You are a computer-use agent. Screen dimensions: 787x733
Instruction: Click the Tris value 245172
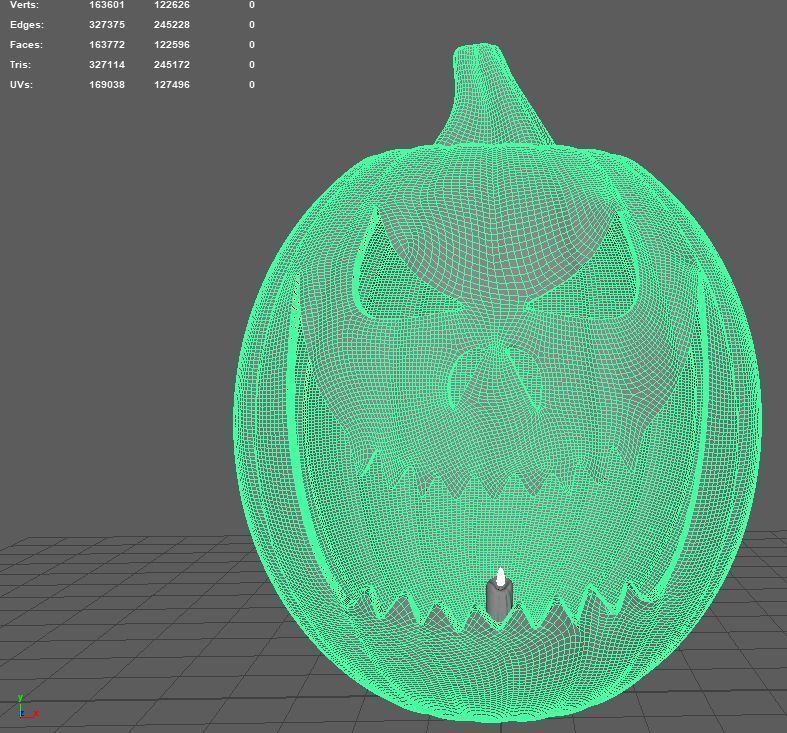tap(172, 65)
